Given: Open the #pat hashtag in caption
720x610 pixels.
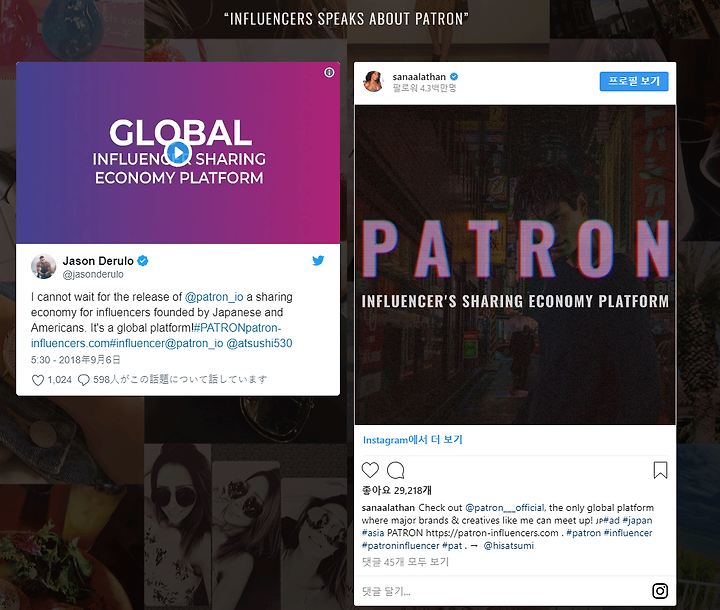Looking at the screenshot, I should click(452, 546).
